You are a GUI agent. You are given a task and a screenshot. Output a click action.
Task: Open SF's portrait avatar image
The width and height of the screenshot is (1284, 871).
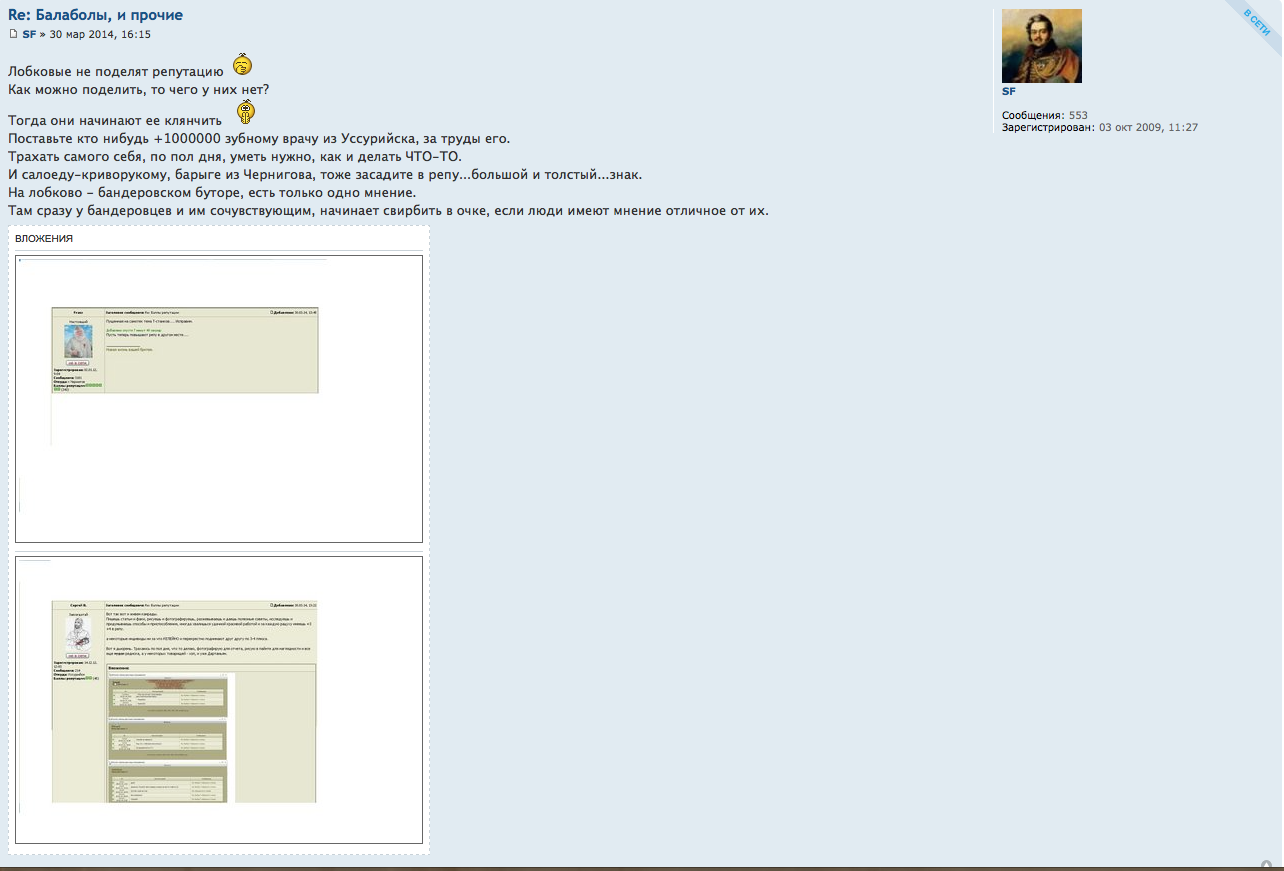[1041, 46]
